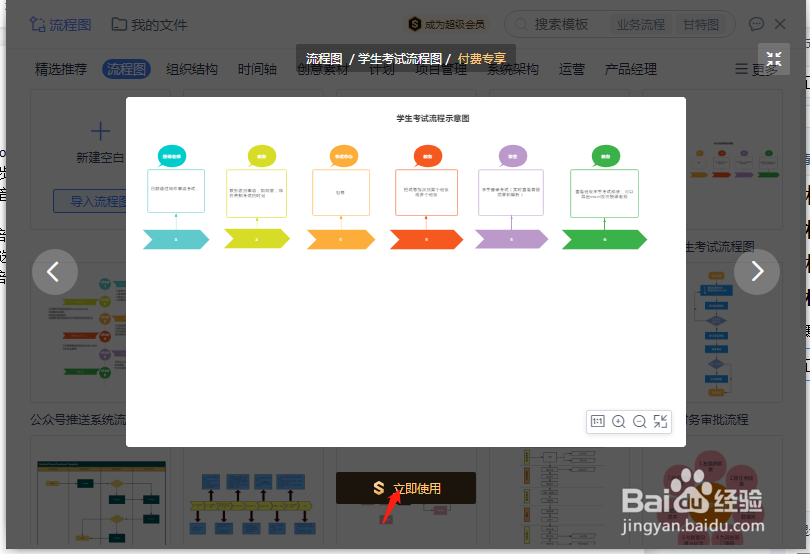This screenshot has height=554, width=810.
Task: Go to the previous template preview
Action: (55, 272)
